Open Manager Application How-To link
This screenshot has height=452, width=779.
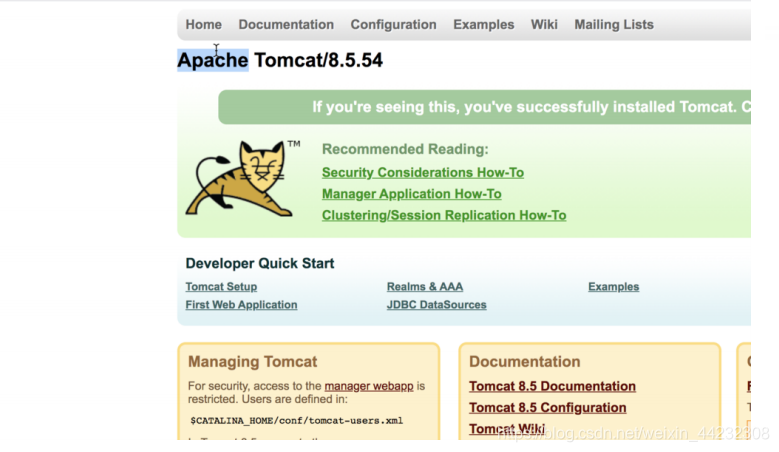[411, 194]
